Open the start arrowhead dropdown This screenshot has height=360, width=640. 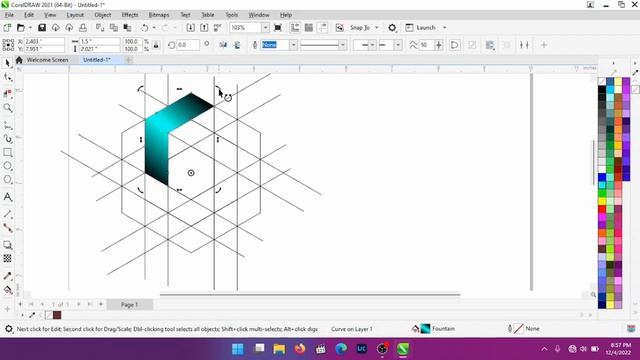point(372,45)
